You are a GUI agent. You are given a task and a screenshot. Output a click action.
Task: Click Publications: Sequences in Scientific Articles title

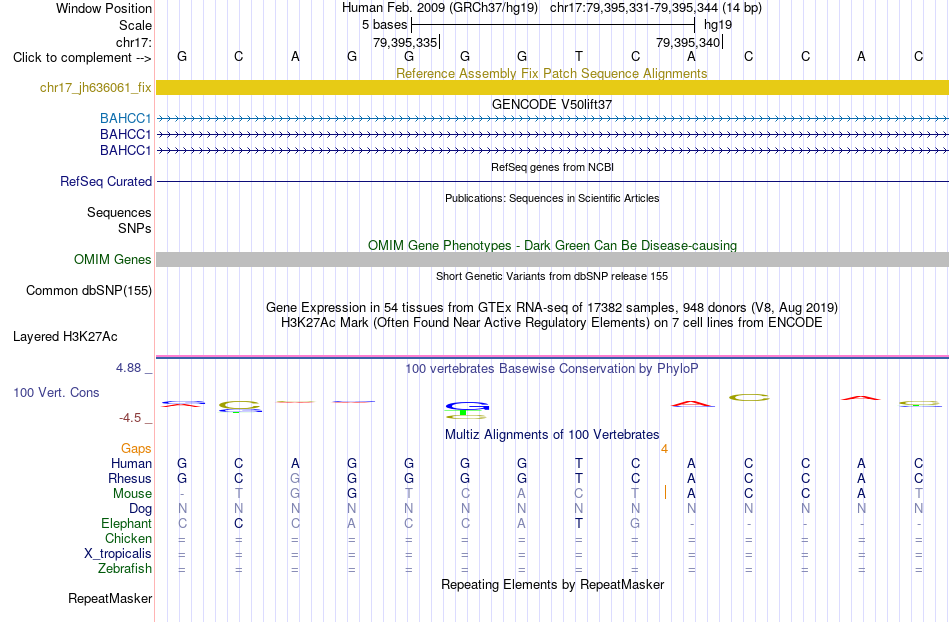(x=552, y=198)
